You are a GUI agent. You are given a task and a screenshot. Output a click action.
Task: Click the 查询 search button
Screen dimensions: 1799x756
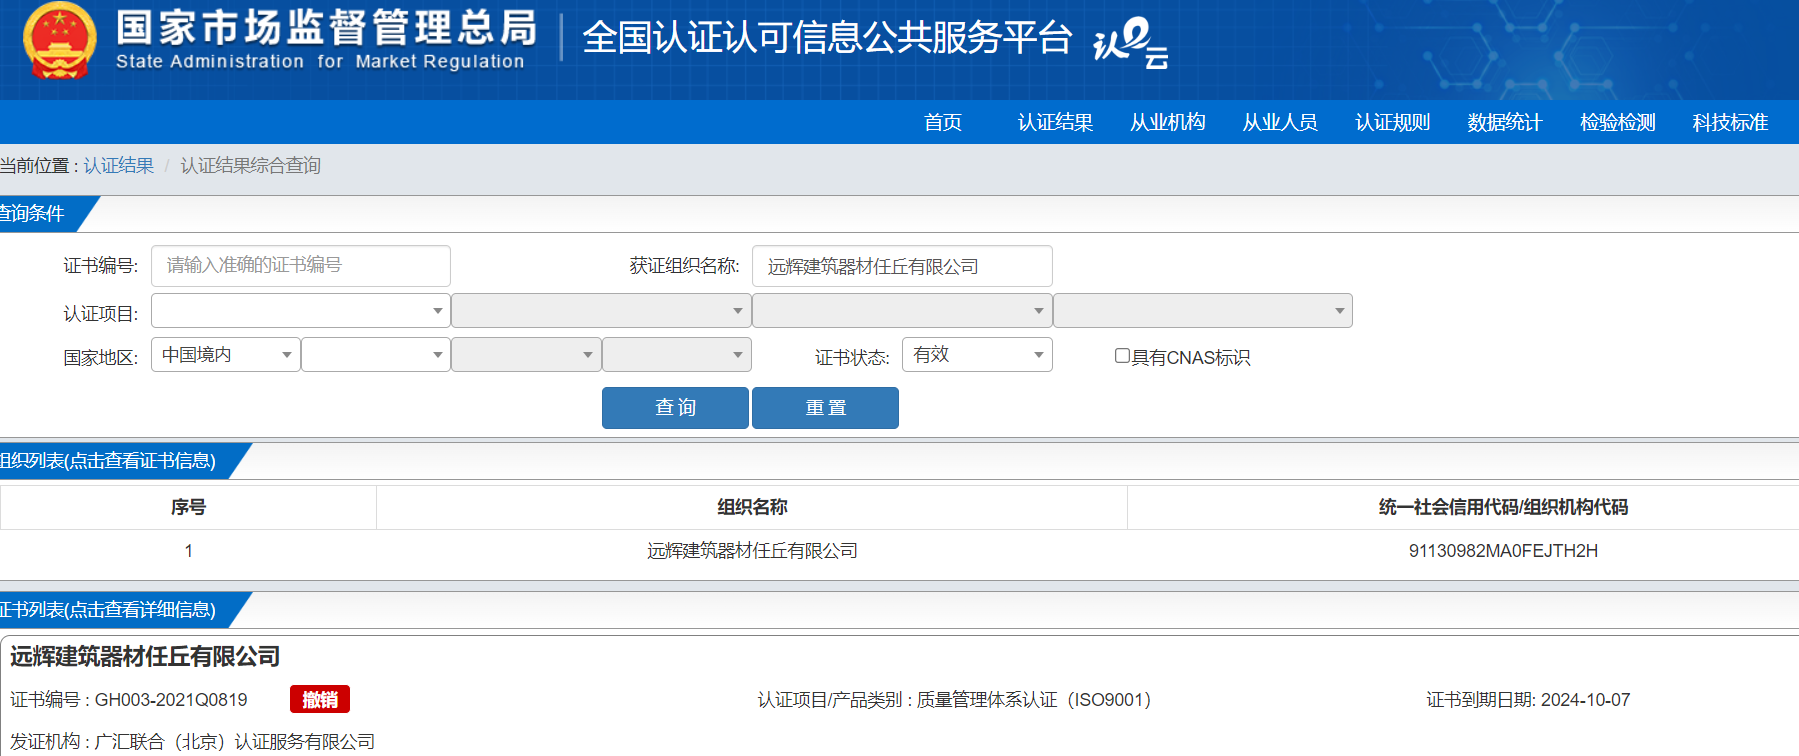675,408
